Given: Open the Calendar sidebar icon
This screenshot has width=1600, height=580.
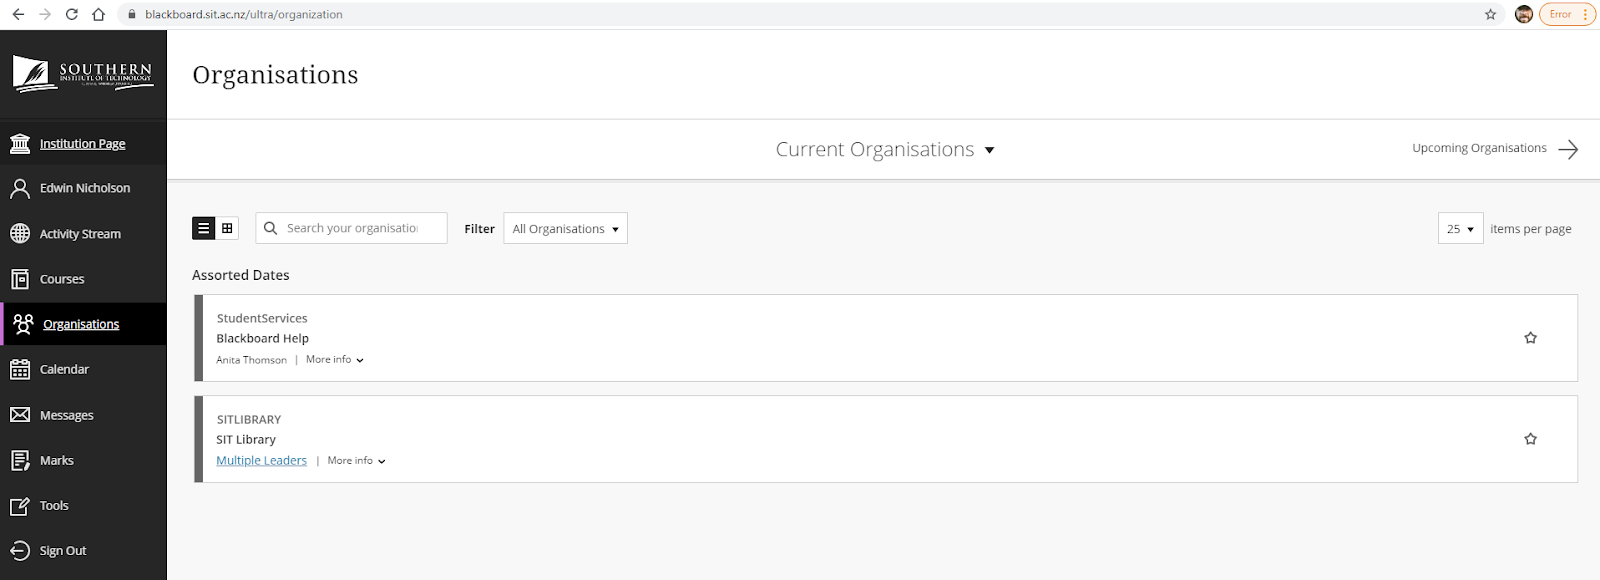Looking at the screenshot, I should coord(20,369).
